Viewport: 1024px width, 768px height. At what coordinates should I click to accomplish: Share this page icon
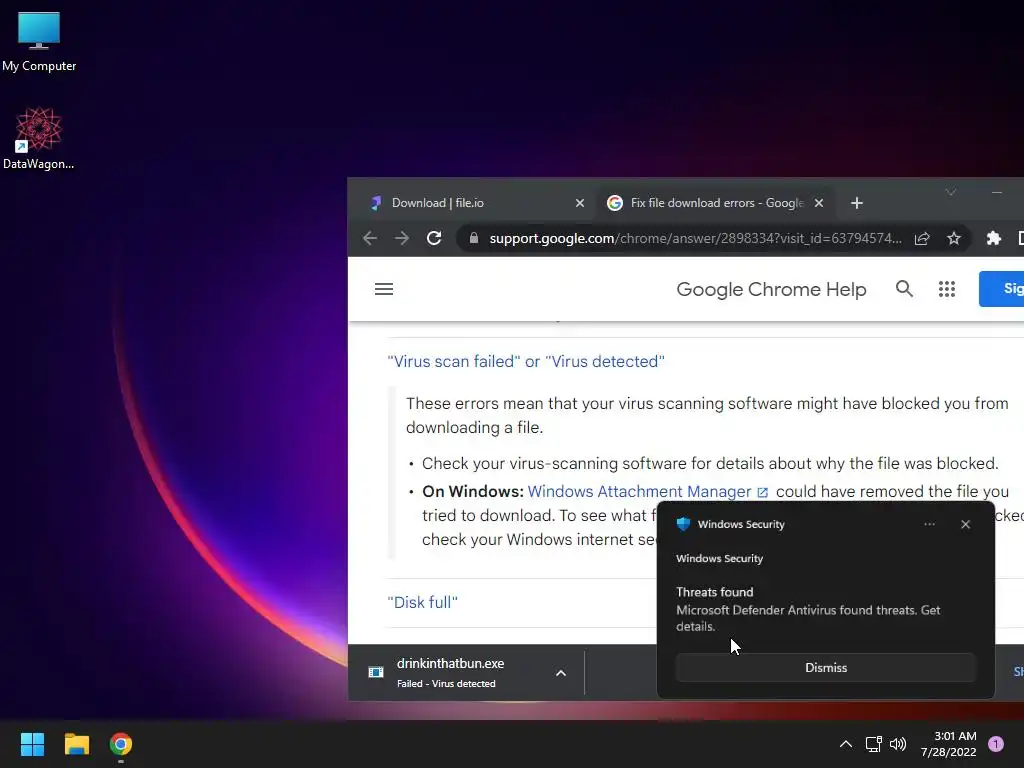tap(921, 238)
